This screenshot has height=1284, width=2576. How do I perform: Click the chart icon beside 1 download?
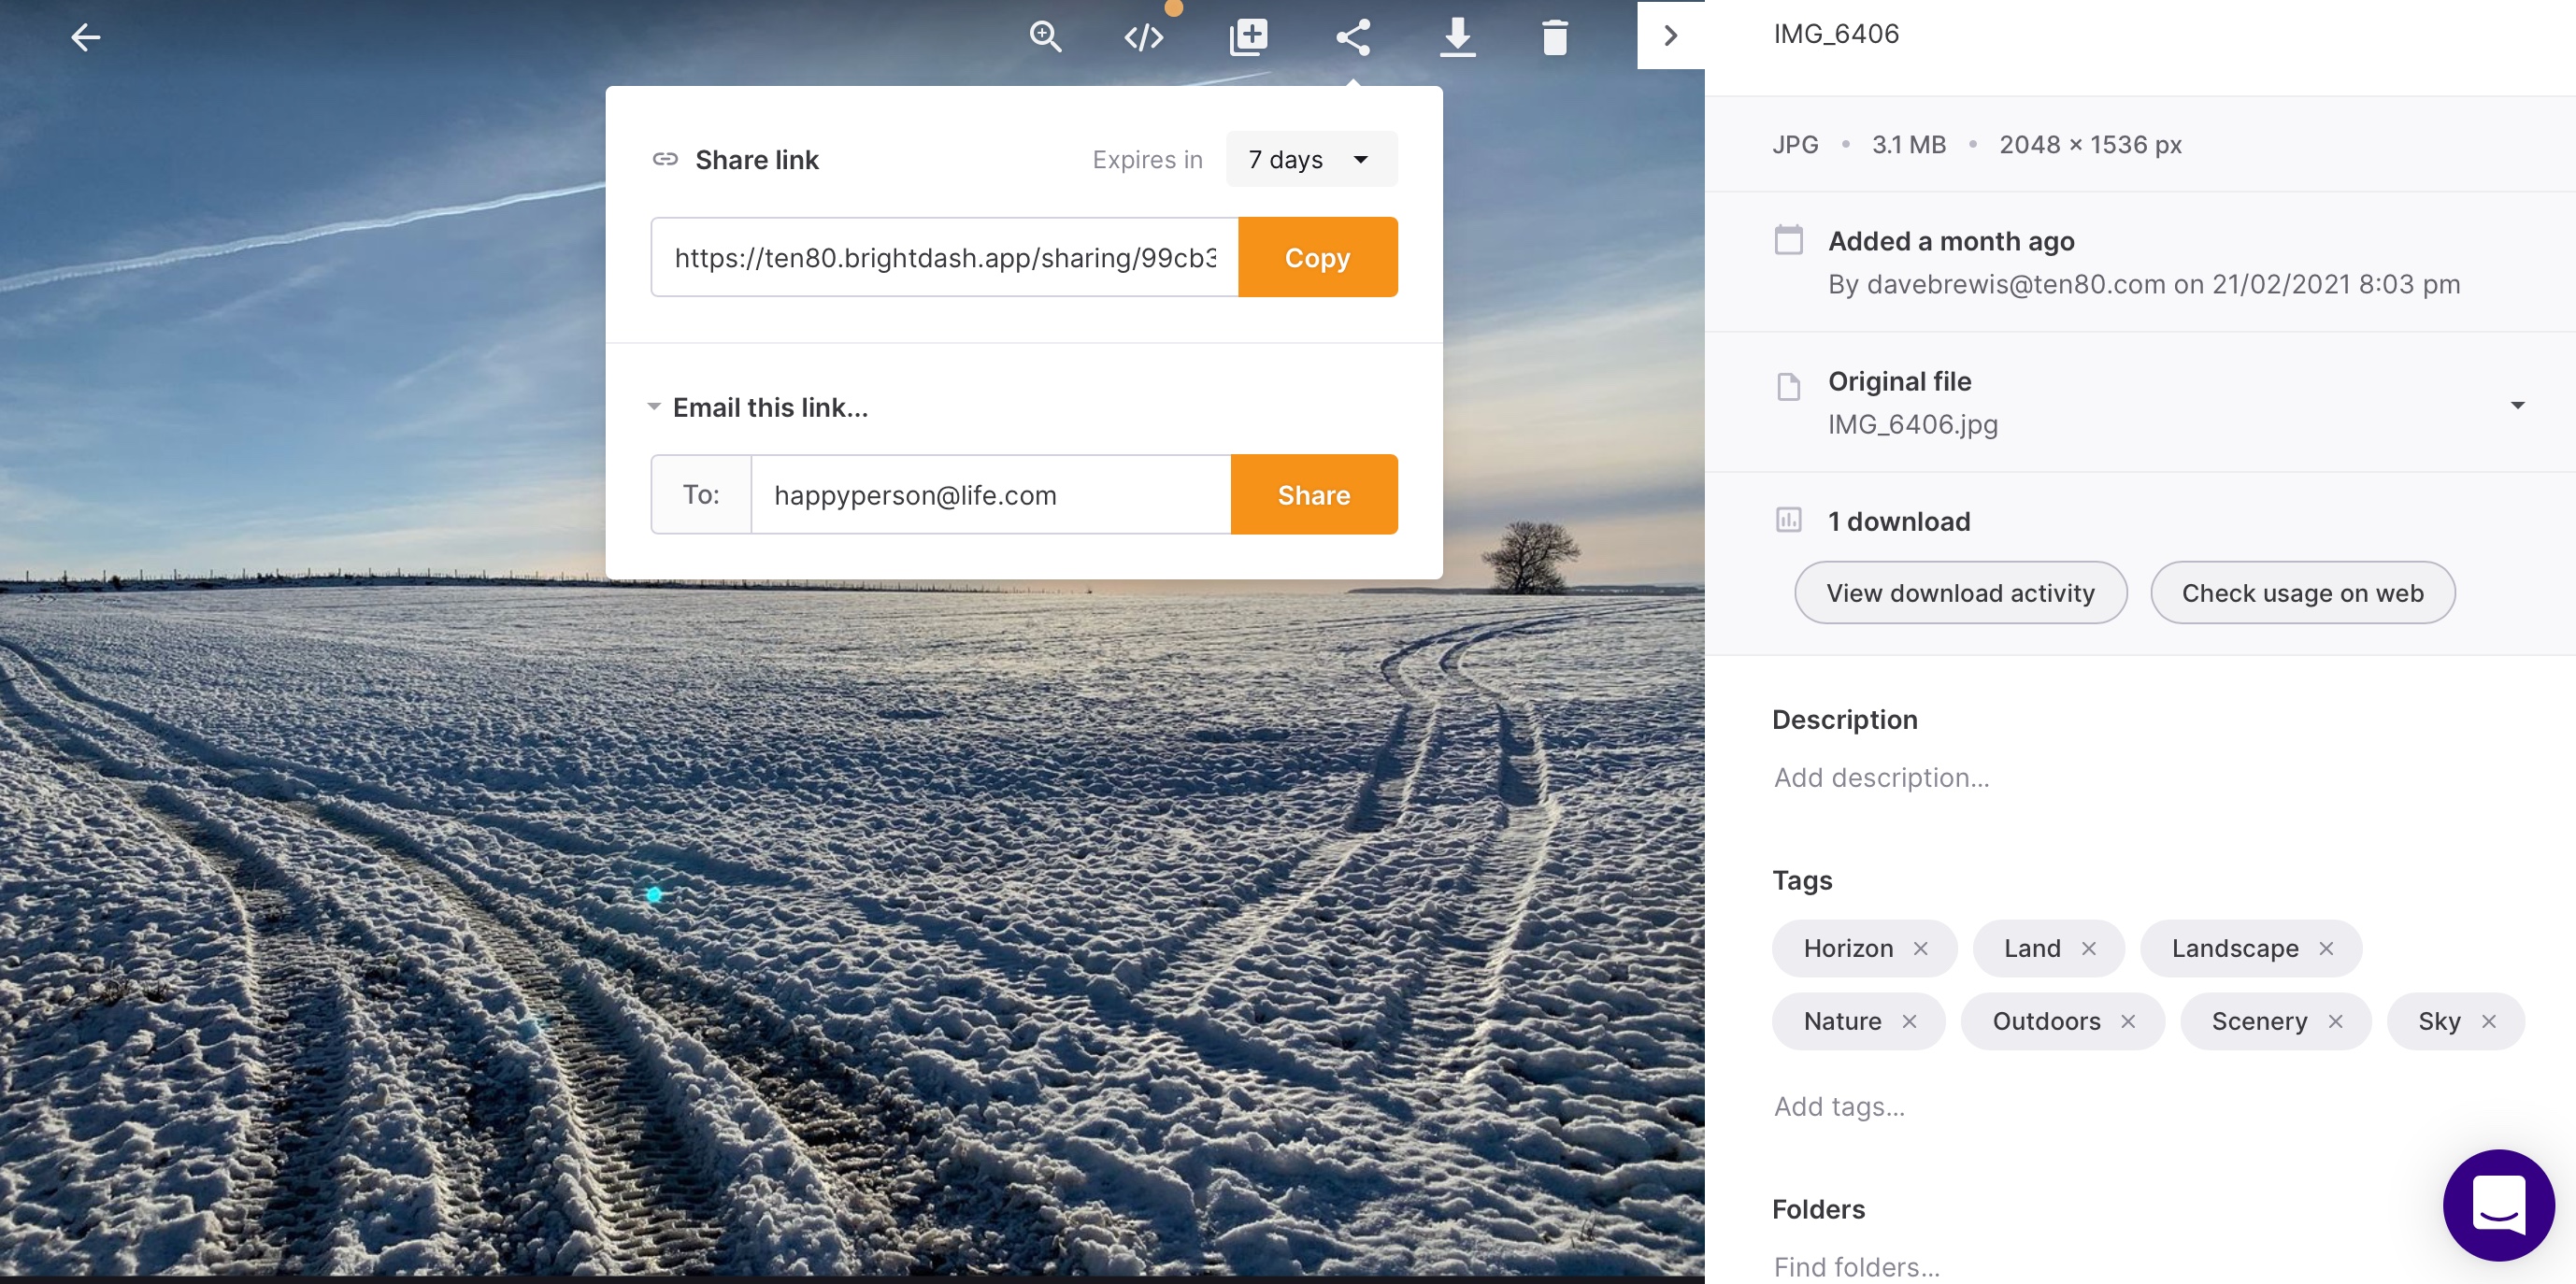pos(1788,520)
